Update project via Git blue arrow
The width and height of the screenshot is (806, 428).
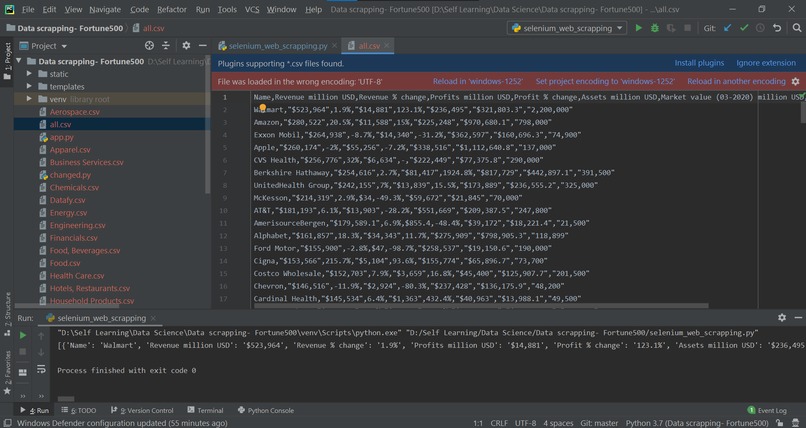[727, 28]
